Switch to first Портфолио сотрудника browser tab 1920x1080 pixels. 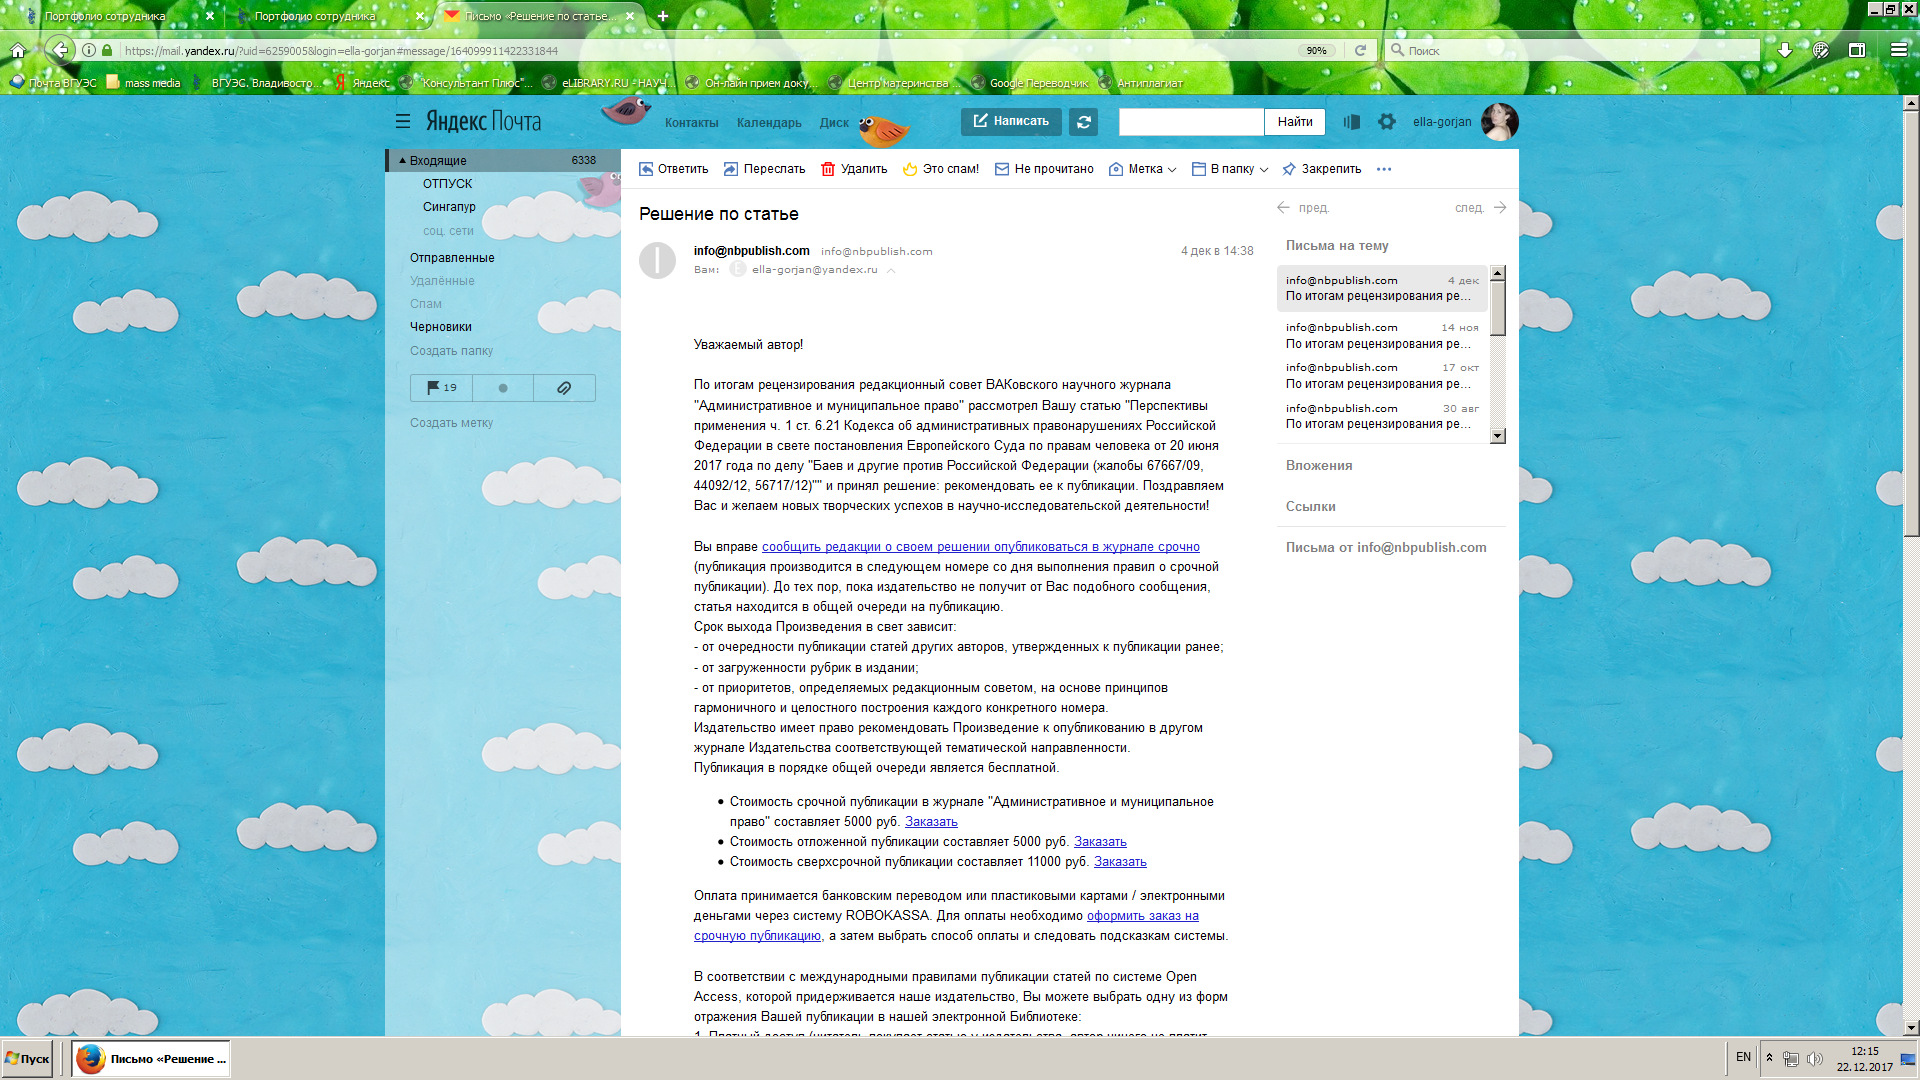coord(105,16)
